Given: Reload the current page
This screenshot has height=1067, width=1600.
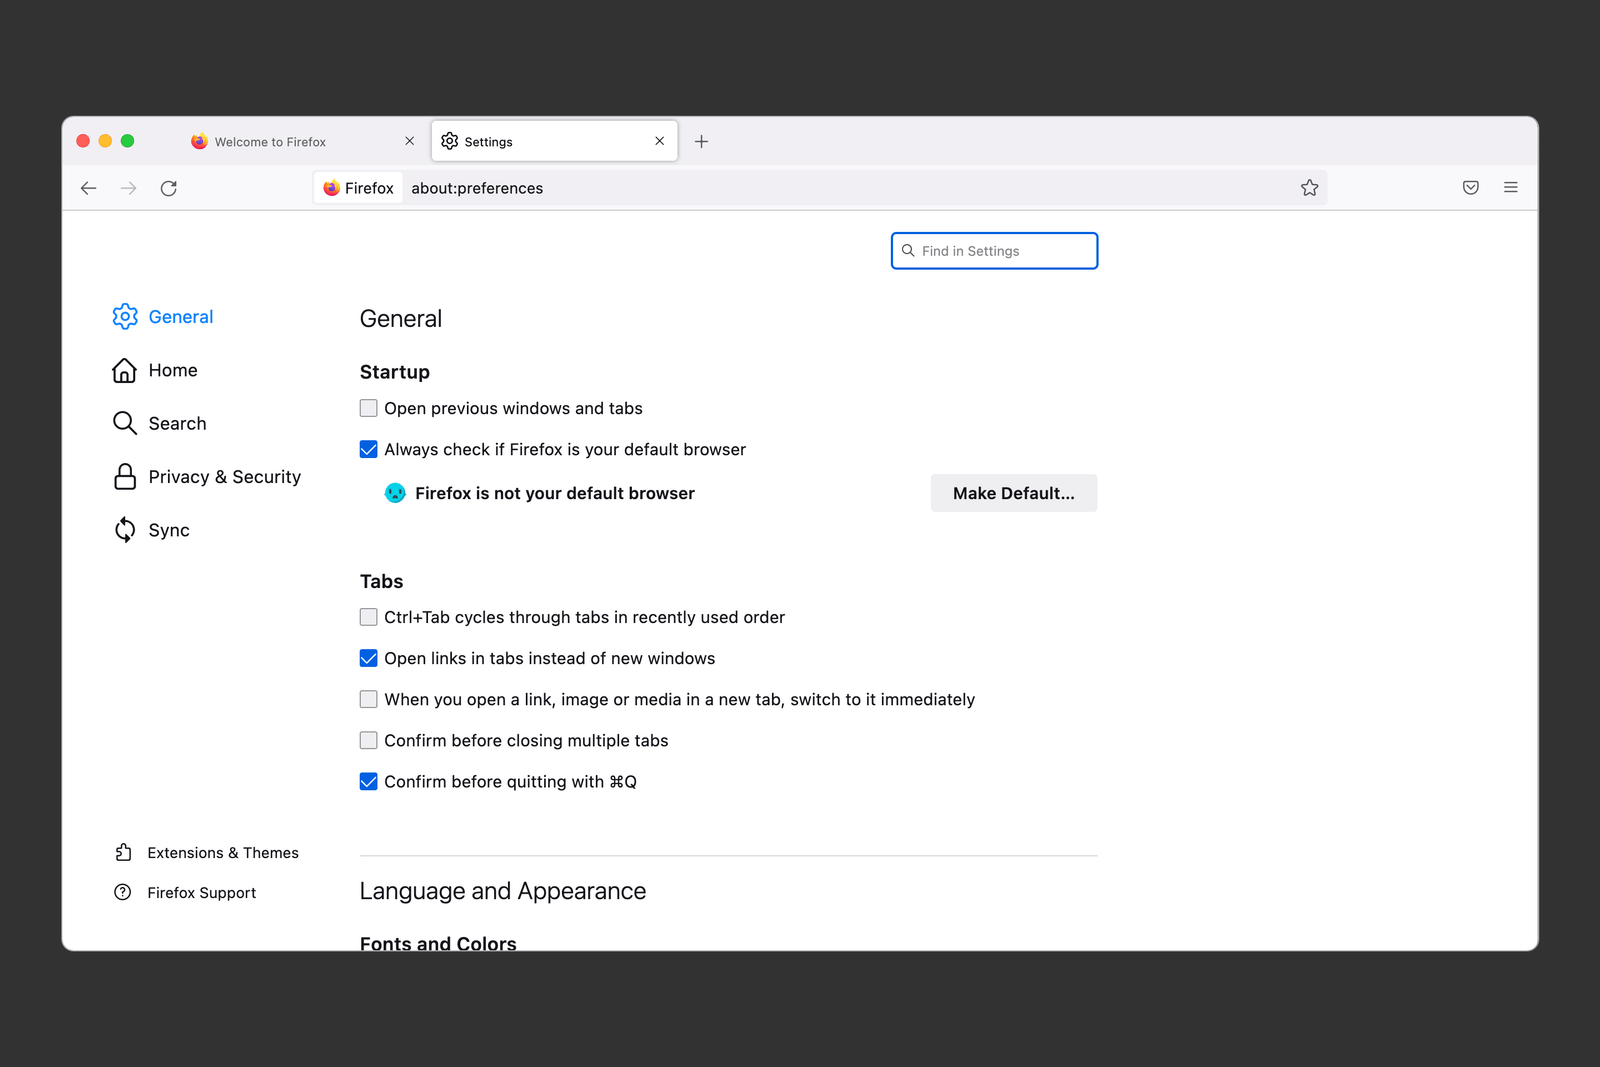Looking at the screenshot, I should coord(169,188).
